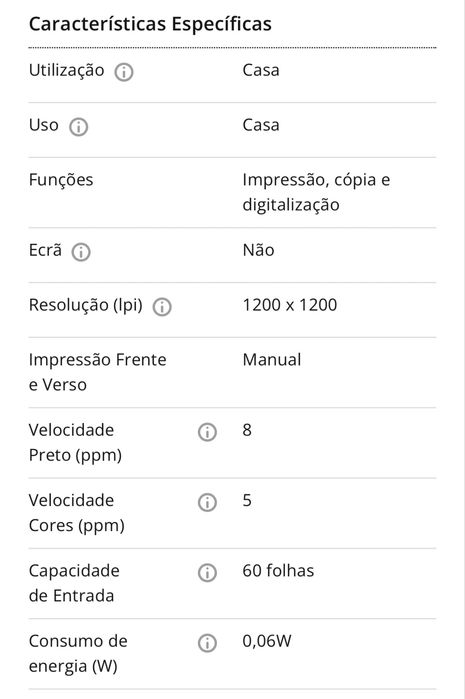The image size is (465, 699).
Task: Open Capacidade de Entrada info icon
Action: pyautogui.click(x=207, y=573)
